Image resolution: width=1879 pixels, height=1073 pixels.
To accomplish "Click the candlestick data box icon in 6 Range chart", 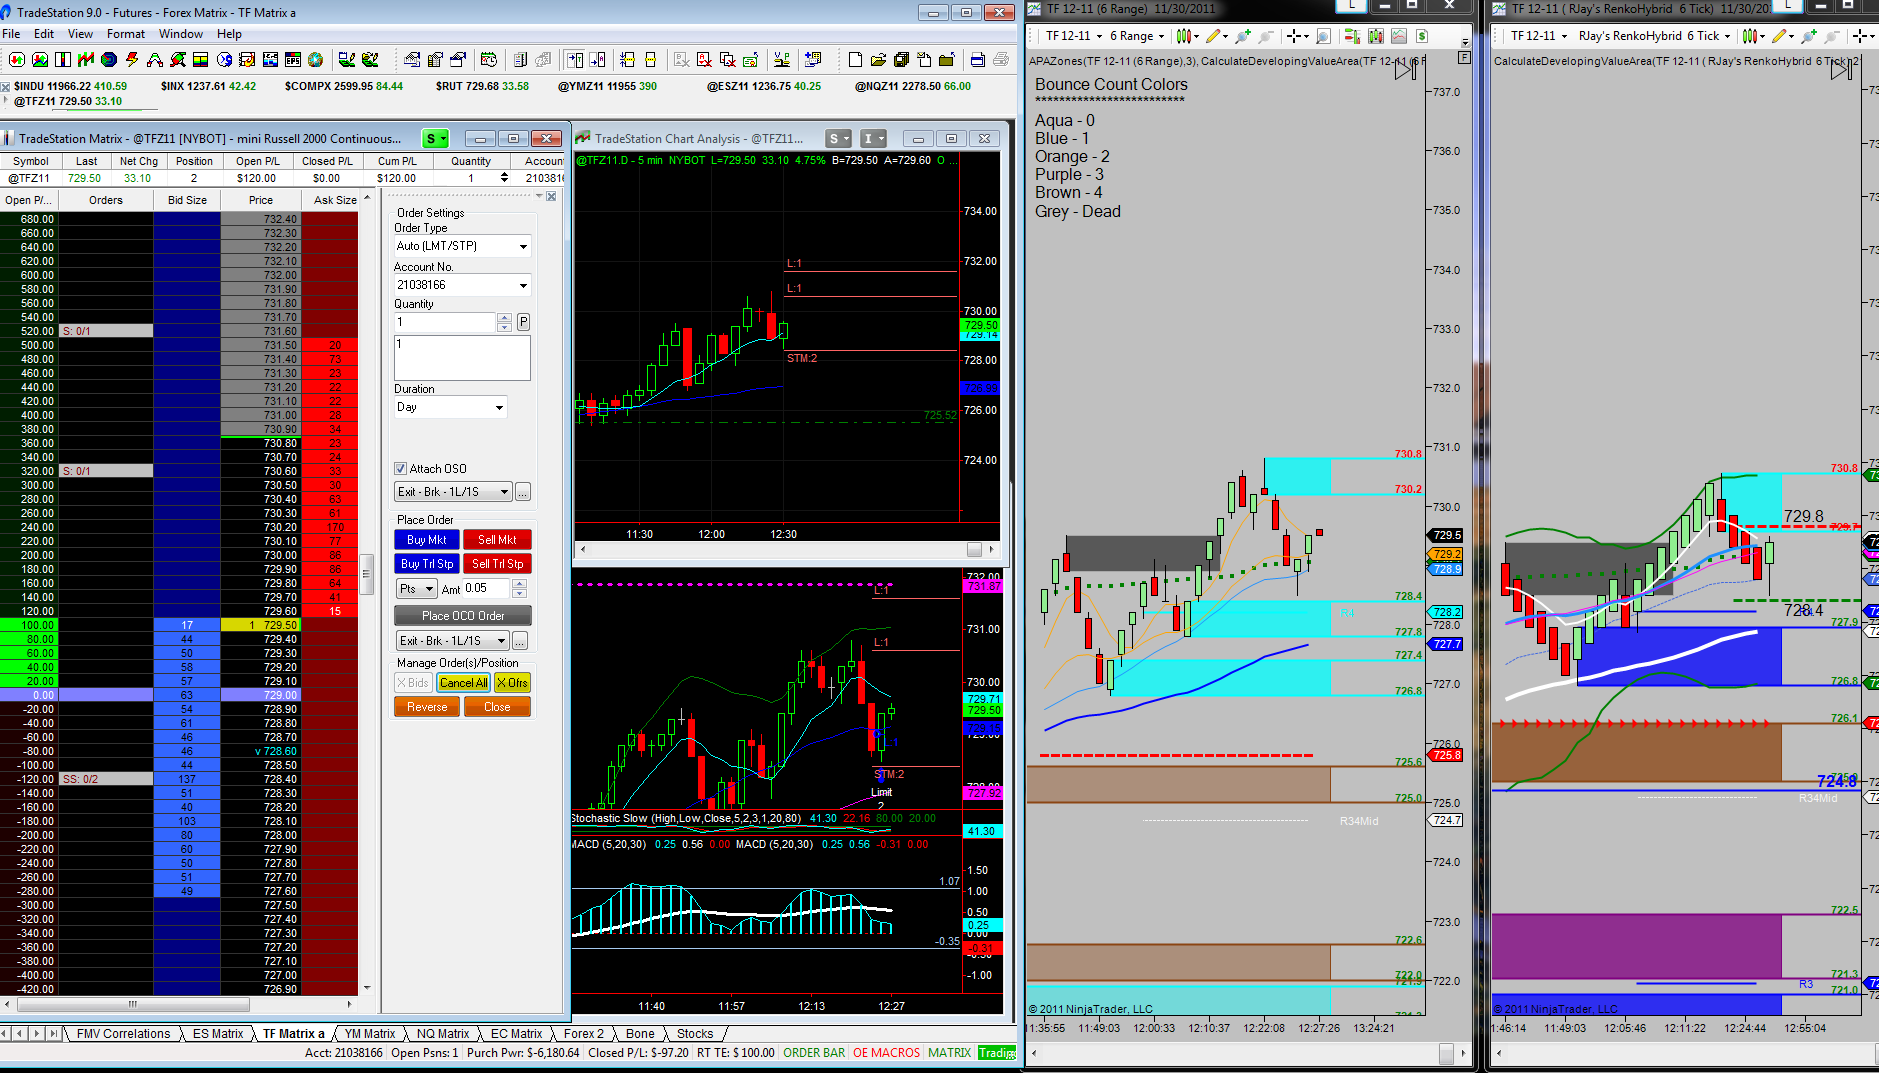I will [1376, 36].
